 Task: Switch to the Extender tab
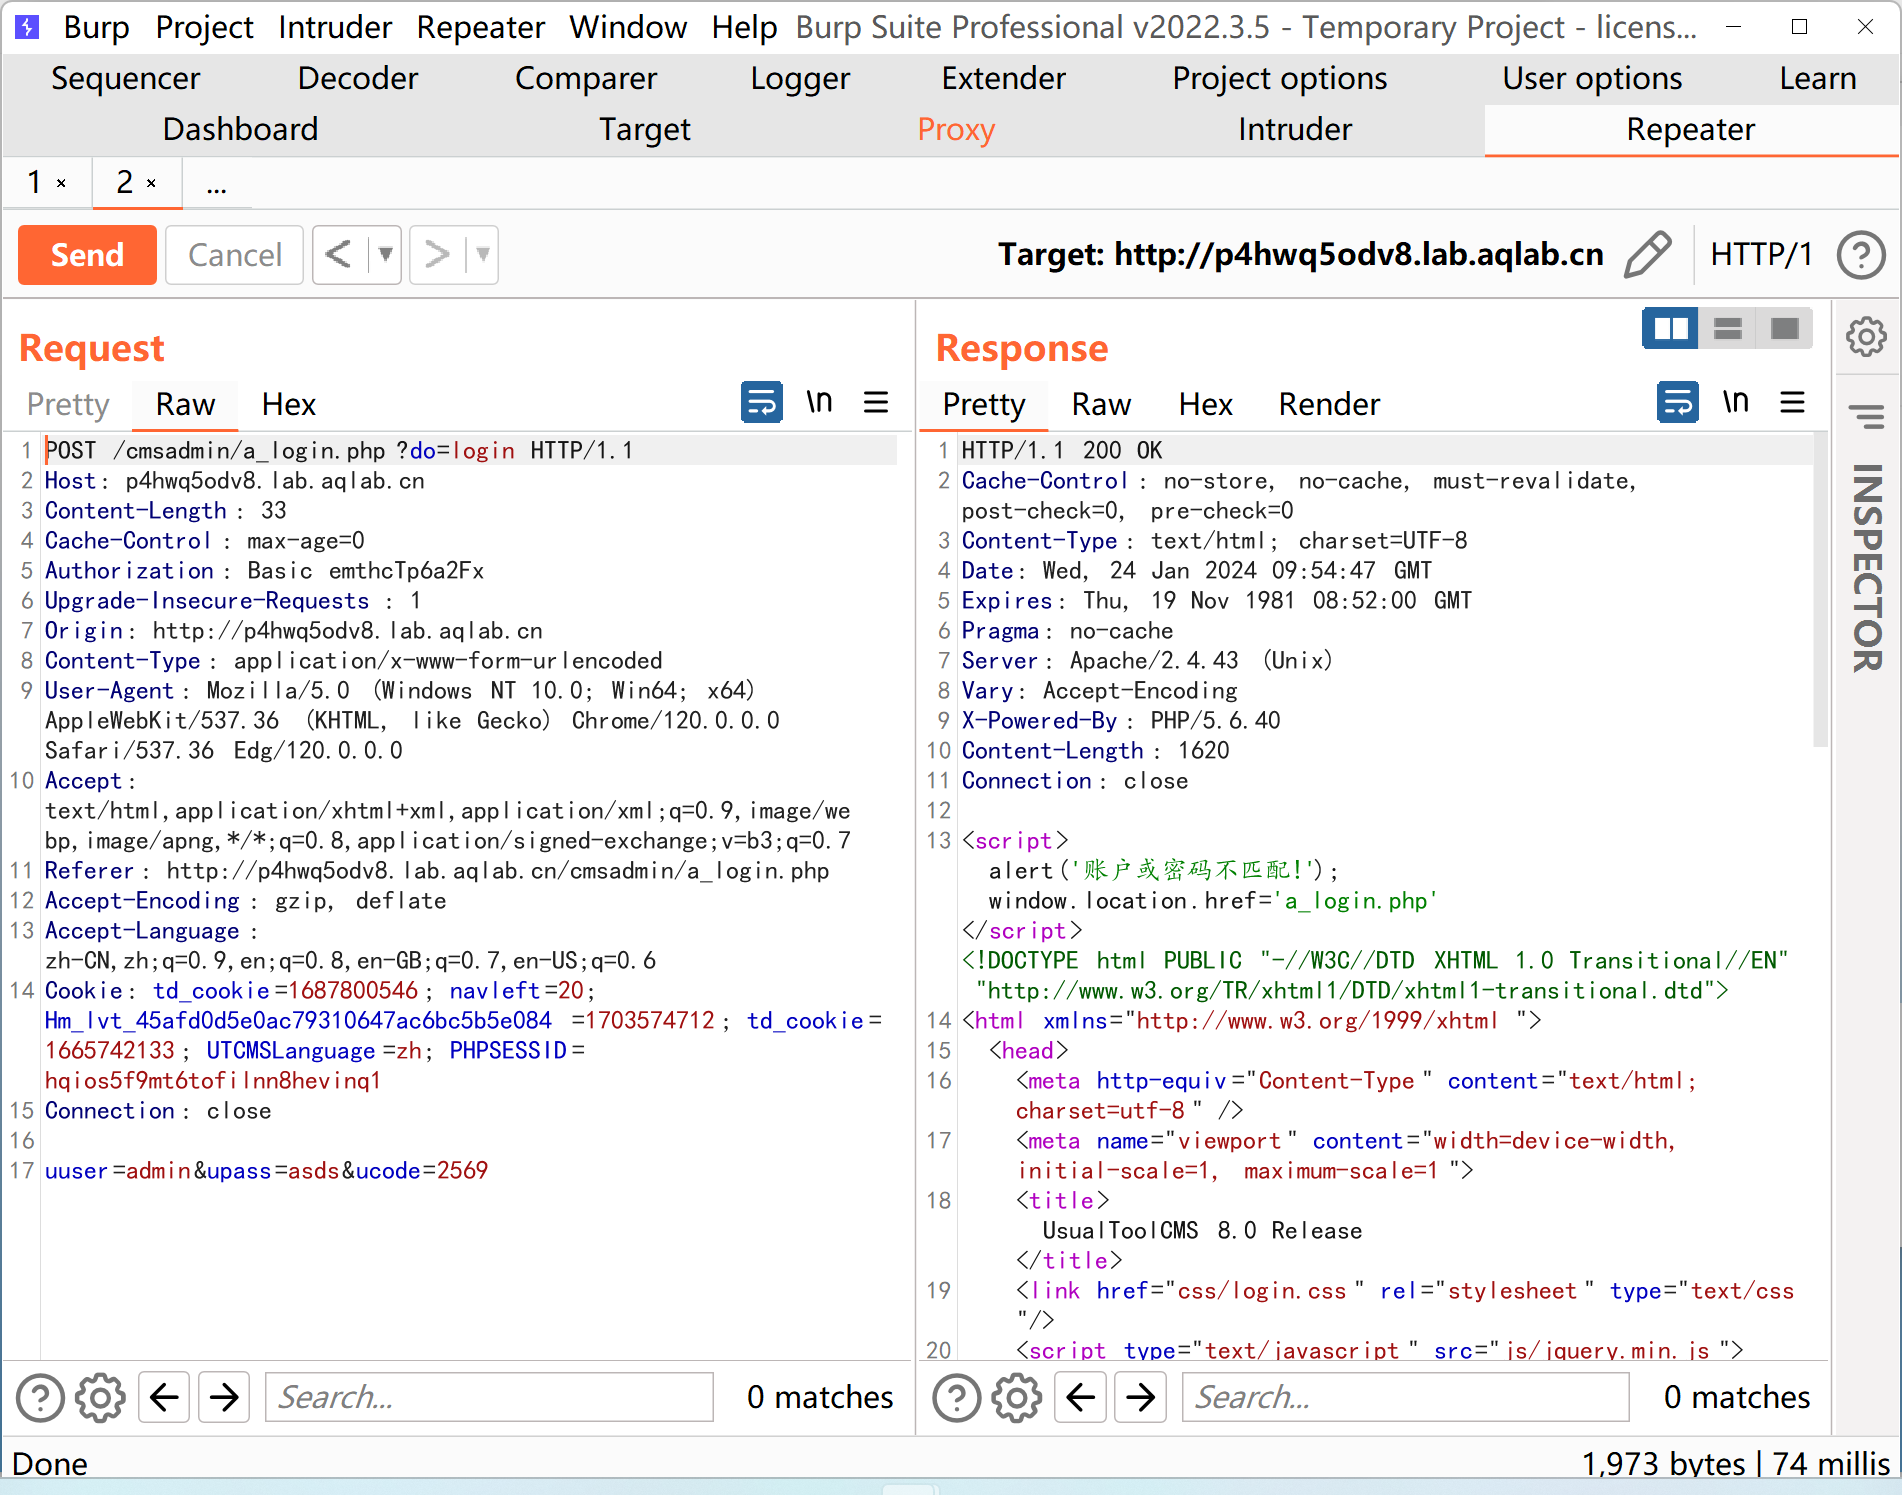tap(1003, 79)
